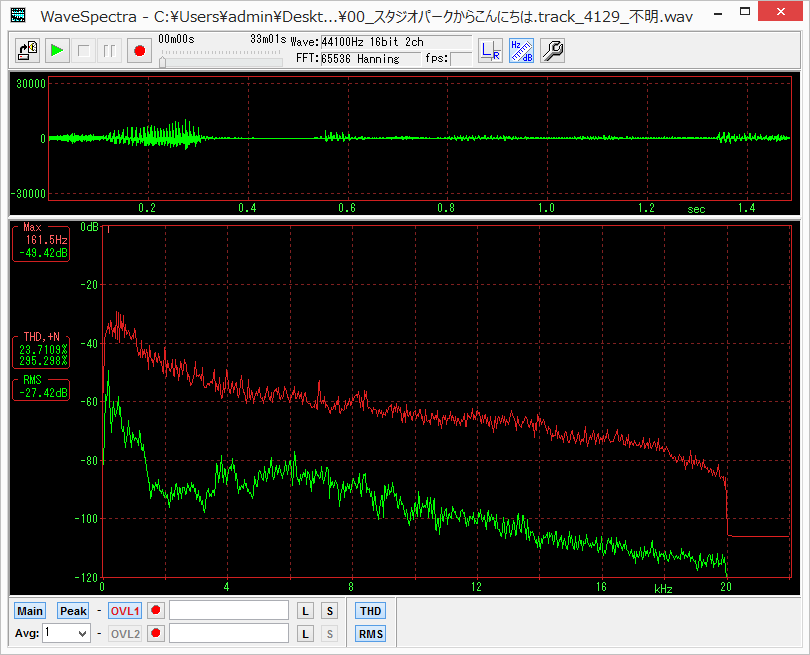Toggle the Peak hold display
The image size is (810, 655).
coord(73,611)
